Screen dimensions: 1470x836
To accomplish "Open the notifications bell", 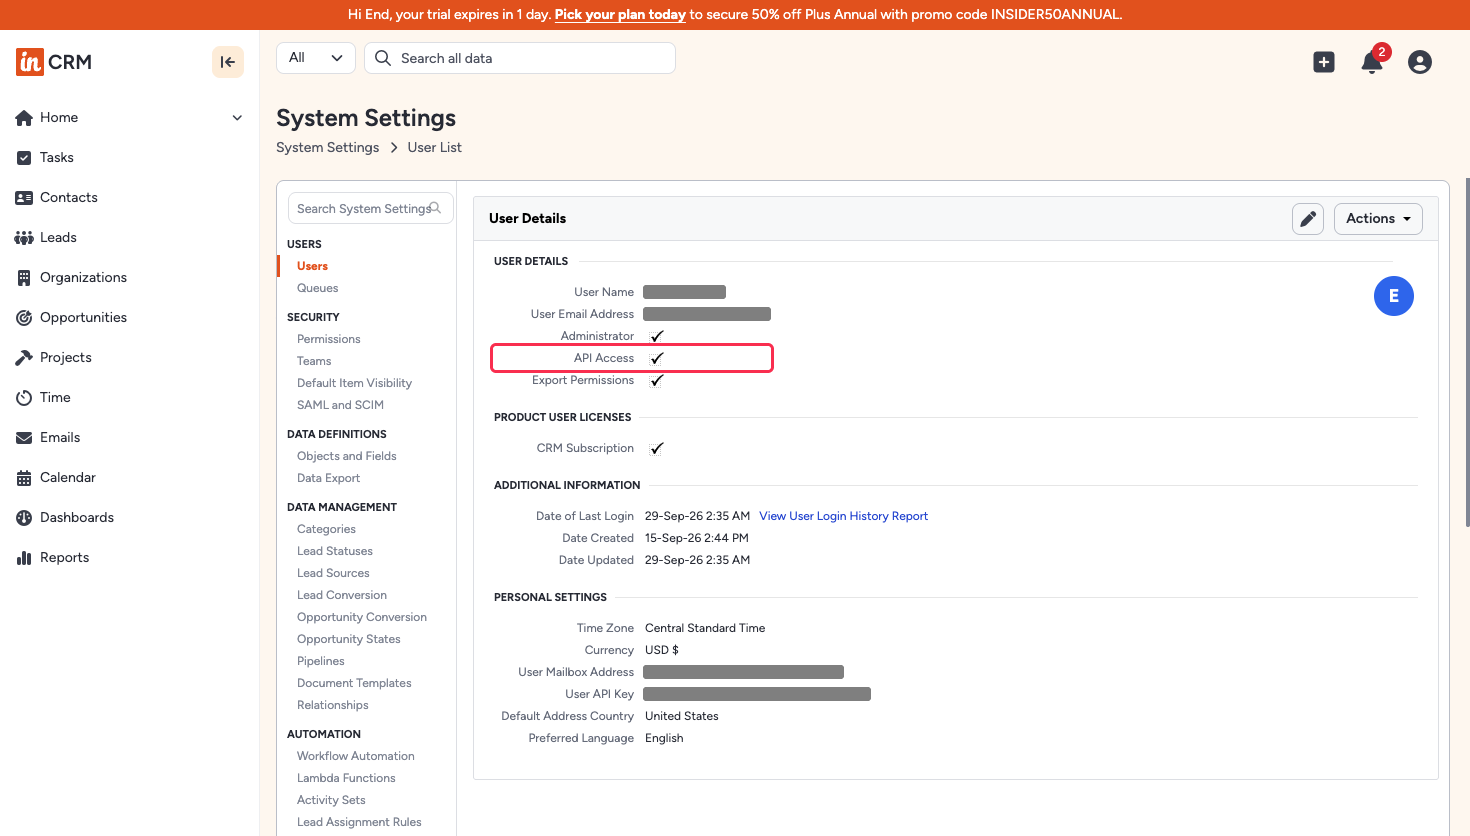I will coord(1372,62).
